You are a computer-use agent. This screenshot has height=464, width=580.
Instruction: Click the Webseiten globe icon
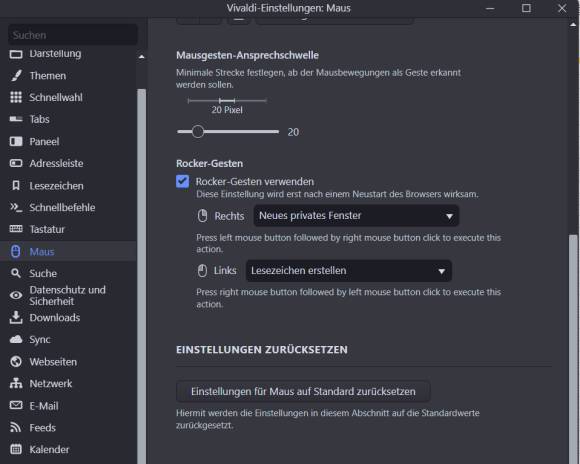click(16, 362)
